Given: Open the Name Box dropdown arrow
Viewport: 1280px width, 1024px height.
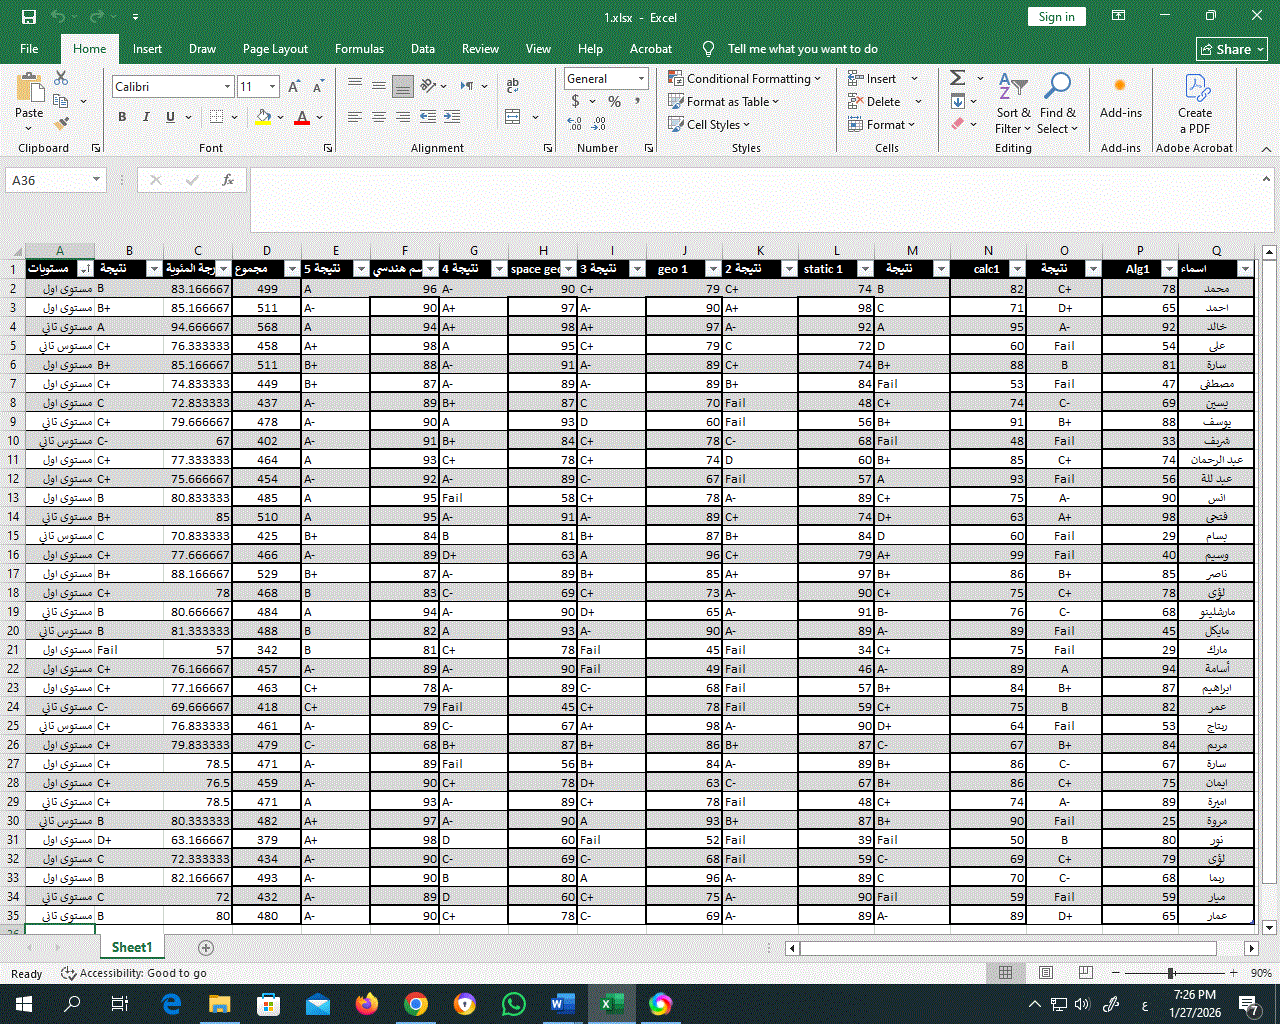Looking at the screenshot, I should (96, 180).
